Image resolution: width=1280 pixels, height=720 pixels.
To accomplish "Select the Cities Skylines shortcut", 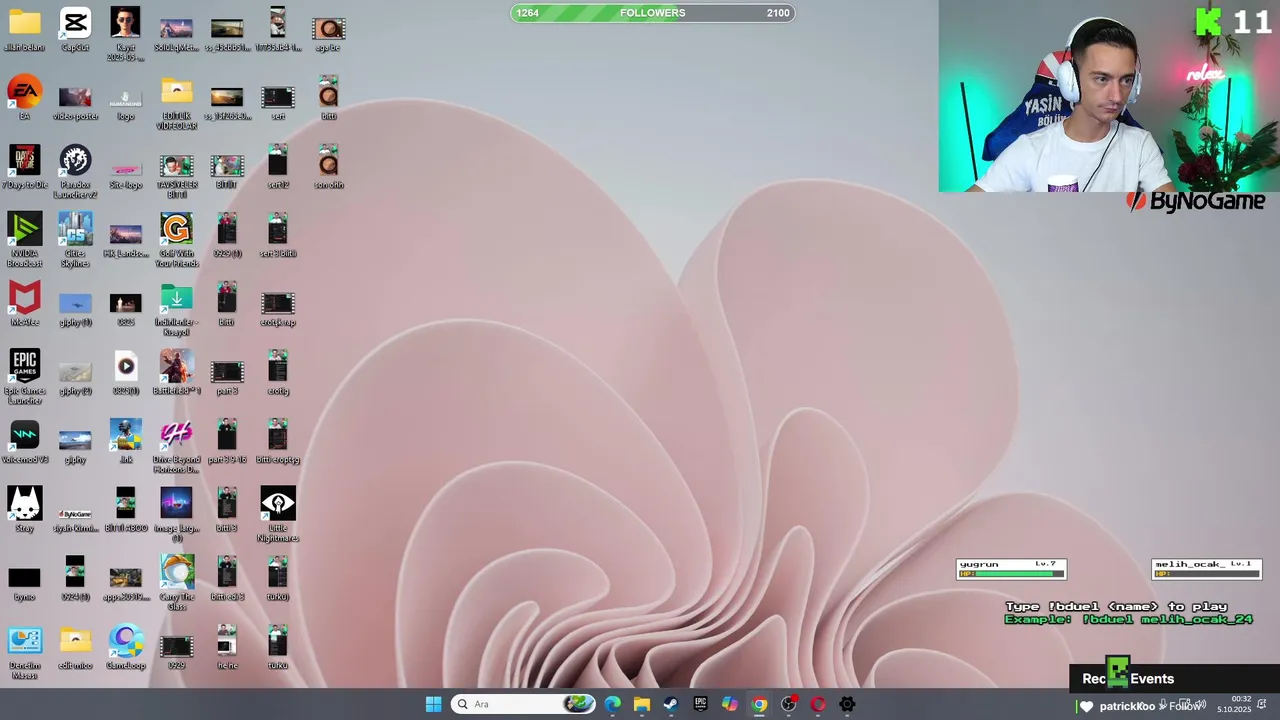I will pos(75,240).
